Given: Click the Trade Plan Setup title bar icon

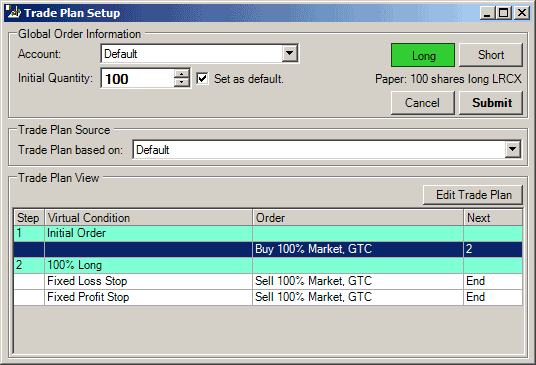Looking at the screenshot, I should [14, 12].
